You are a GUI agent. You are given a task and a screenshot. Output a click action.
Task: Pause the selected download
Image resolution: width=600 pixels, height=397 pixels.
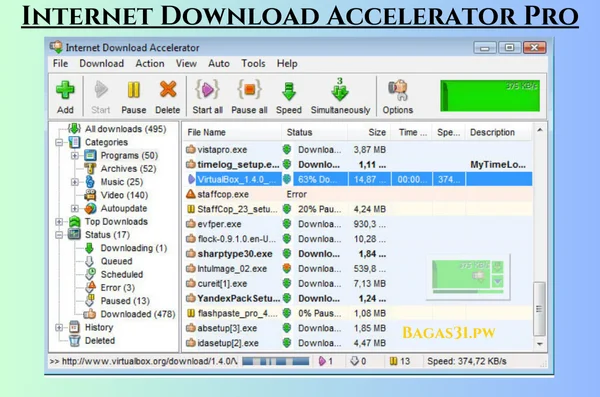[x=134, y=96]
